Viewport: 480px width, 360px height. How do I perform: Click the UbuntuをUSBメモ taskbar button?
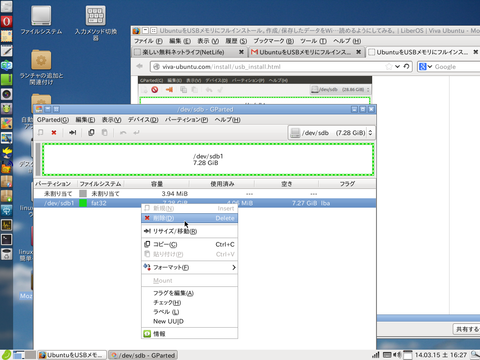(x=72, y=355)
